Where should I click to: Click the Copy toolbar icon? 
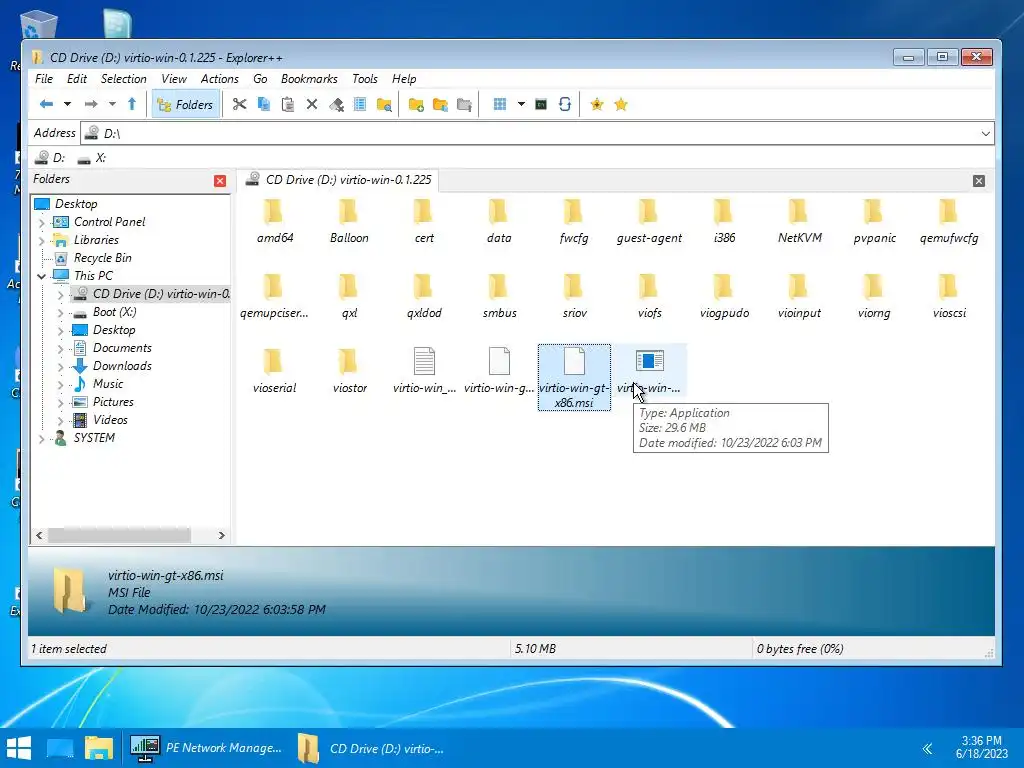pos(264,104)
